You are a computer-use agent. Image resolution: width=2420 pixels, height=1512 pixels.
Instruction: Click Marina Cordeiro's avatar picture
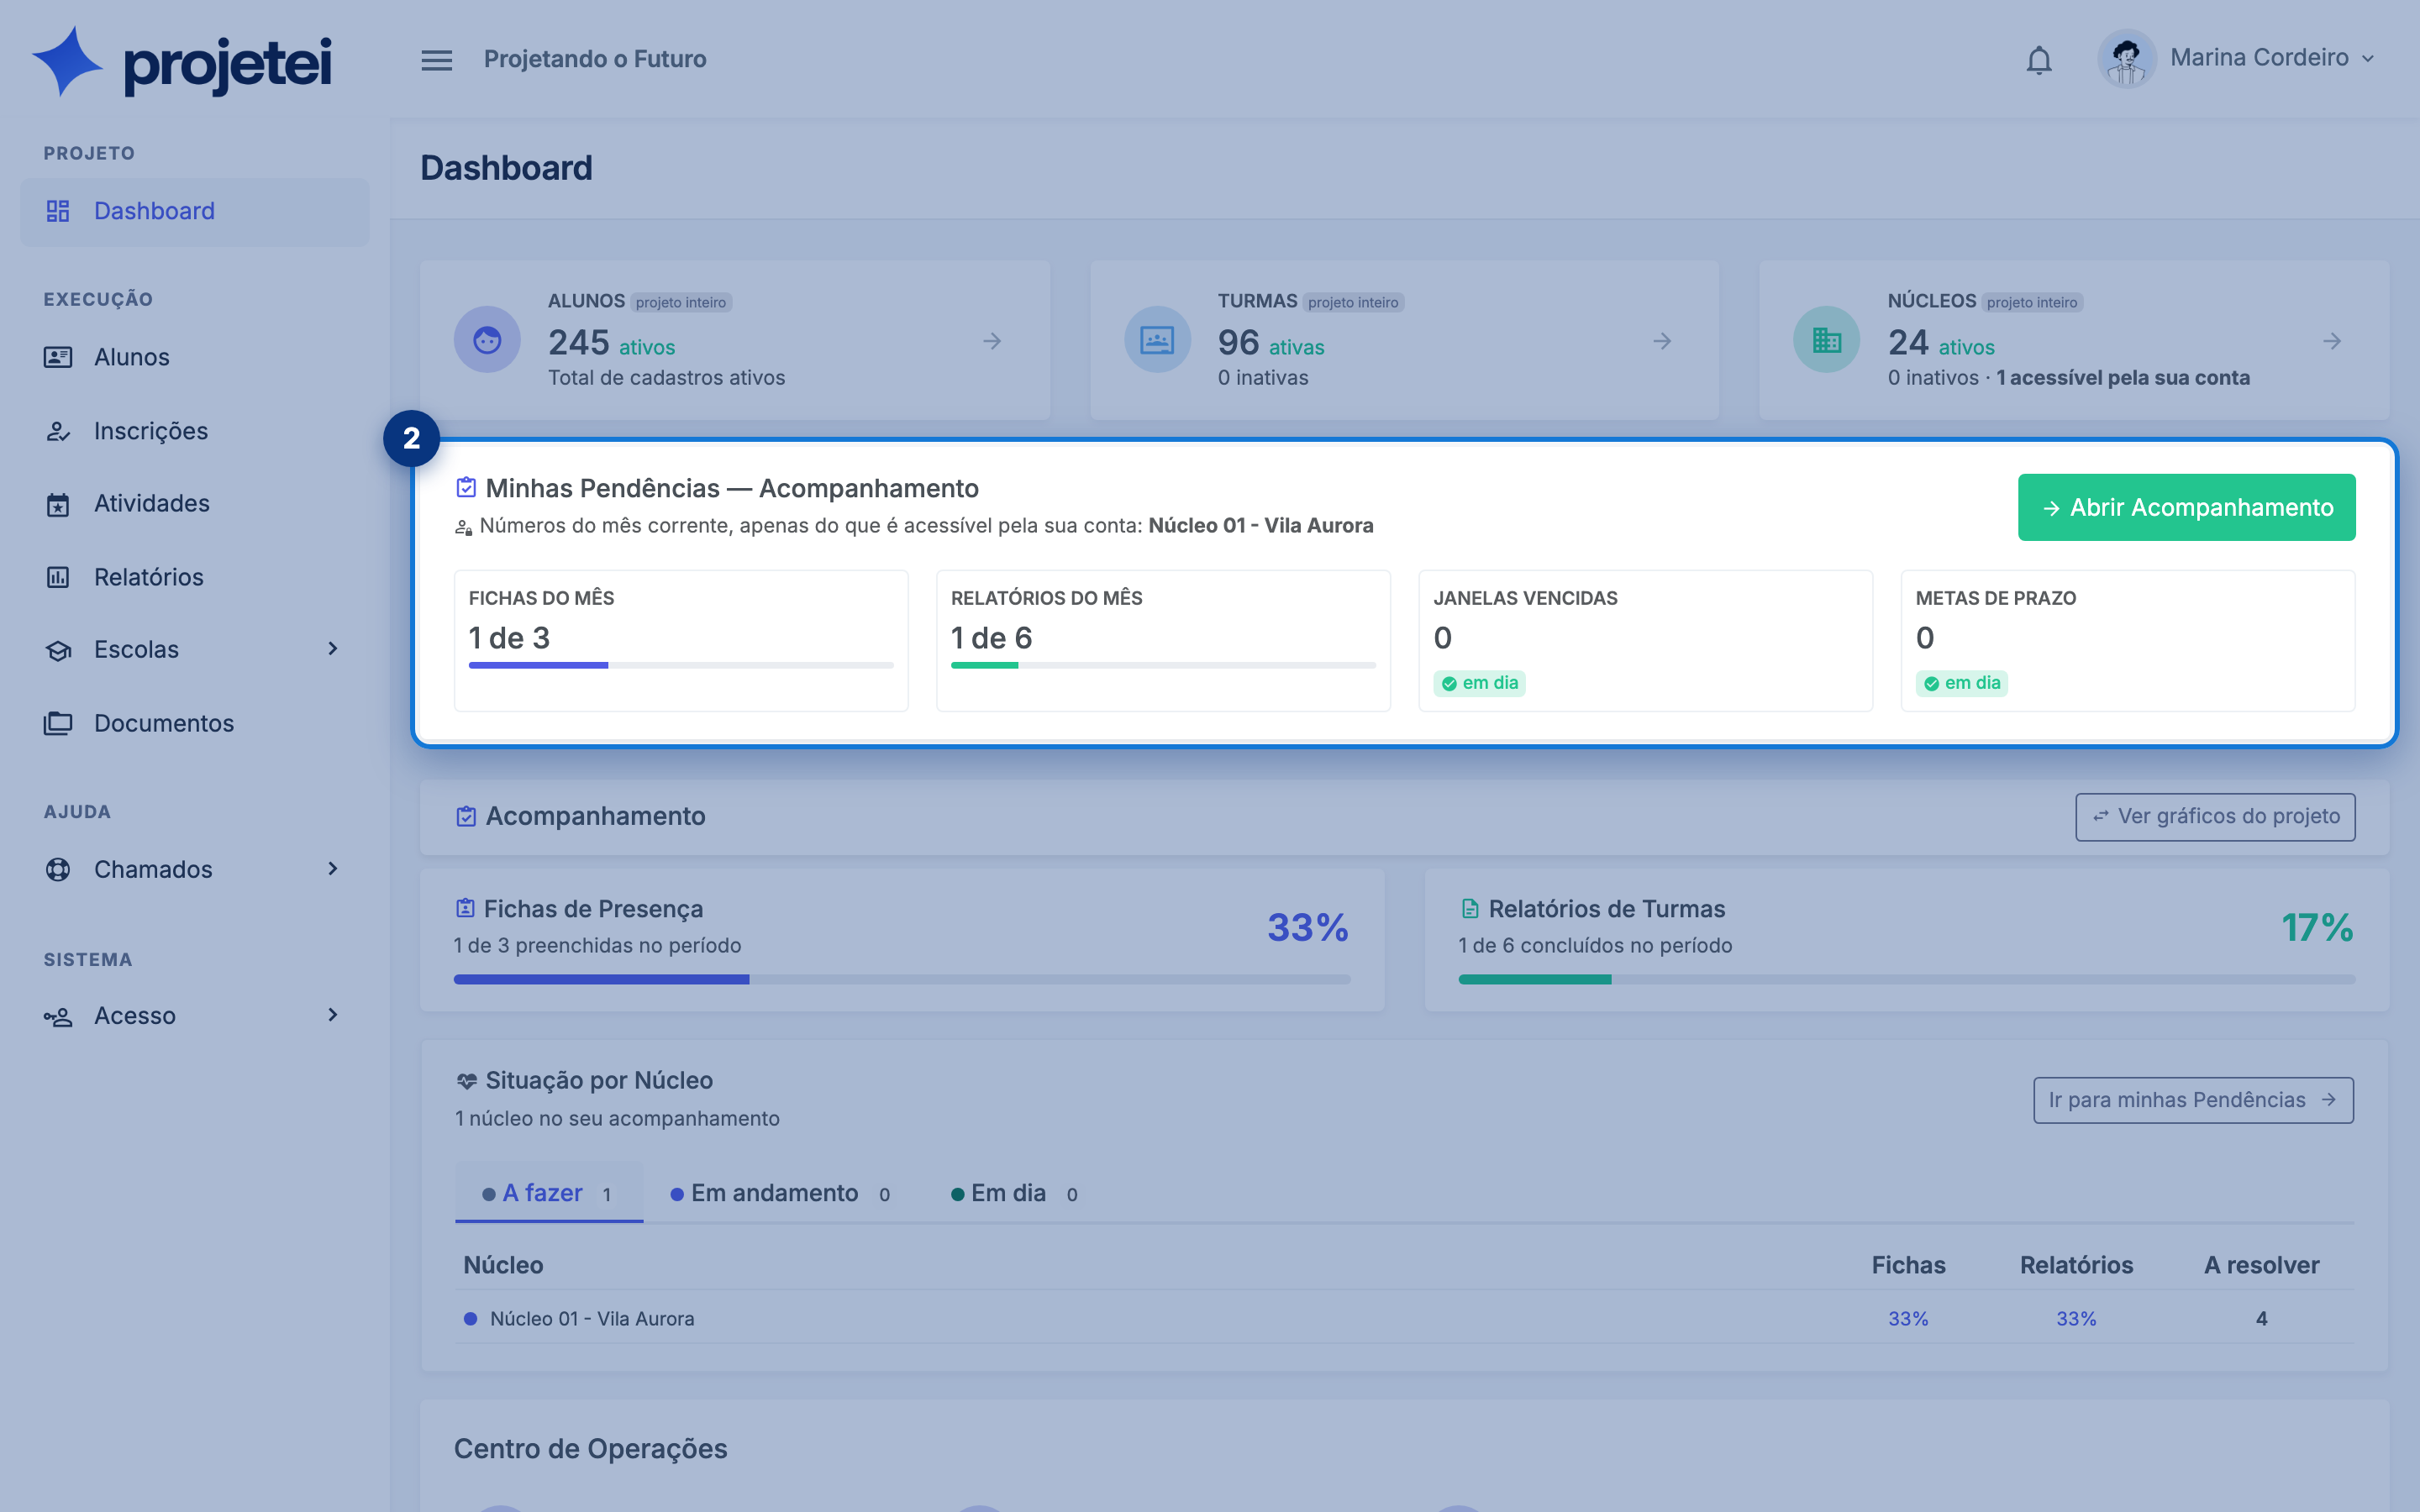point(2125,59)
